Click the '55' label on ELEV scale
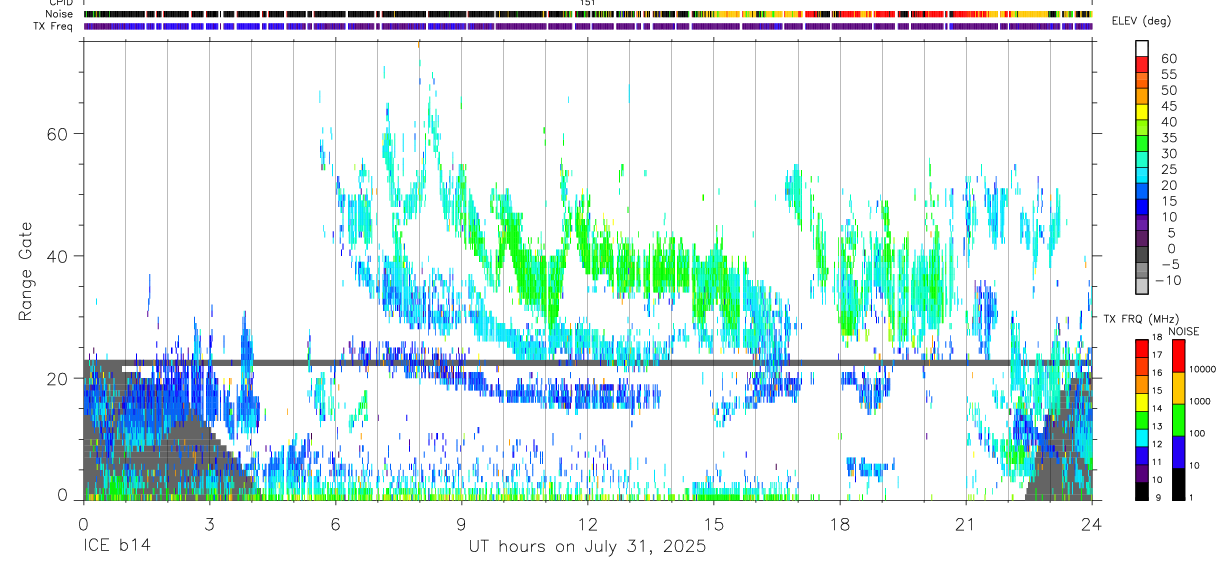Image resolution: width=1228 pixels, height=567 pixels. (1168, 74)
